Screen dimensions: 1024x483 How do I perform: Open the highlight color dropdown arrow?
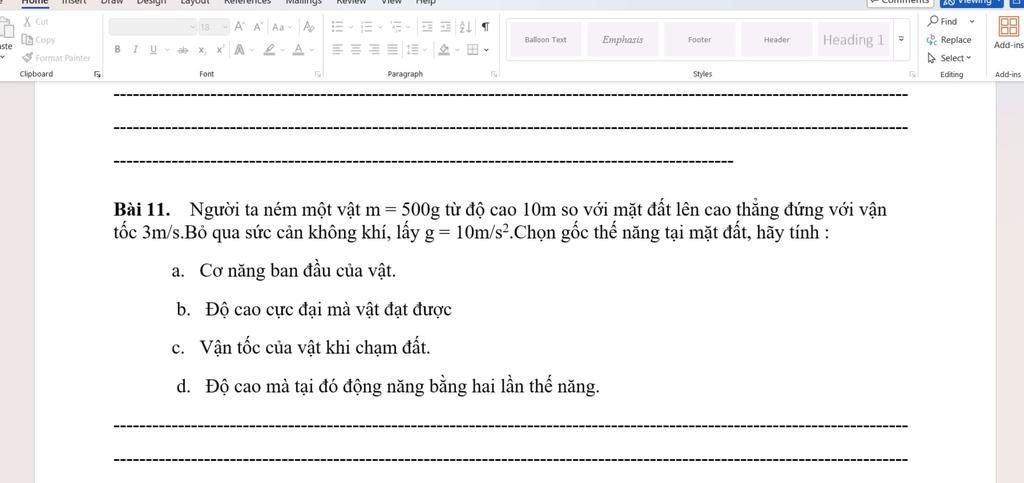282,50
